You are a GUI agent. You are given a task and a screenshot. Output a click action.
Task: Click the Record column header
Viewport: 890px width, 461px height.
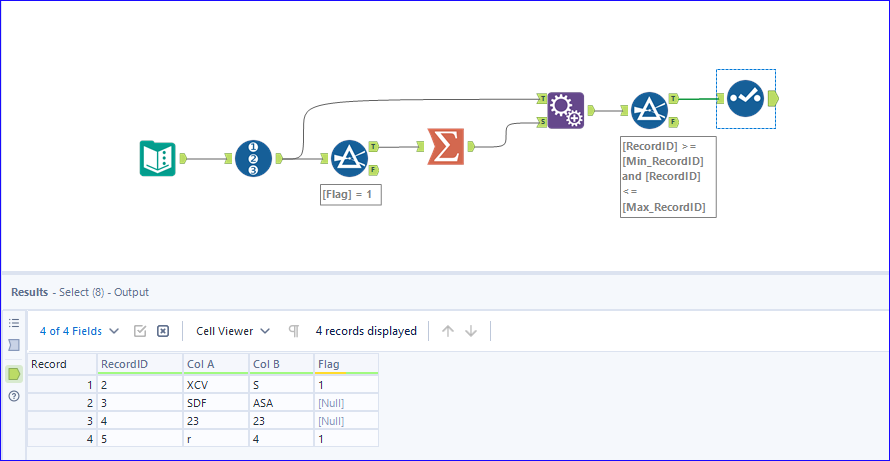[x=62, y=364]
